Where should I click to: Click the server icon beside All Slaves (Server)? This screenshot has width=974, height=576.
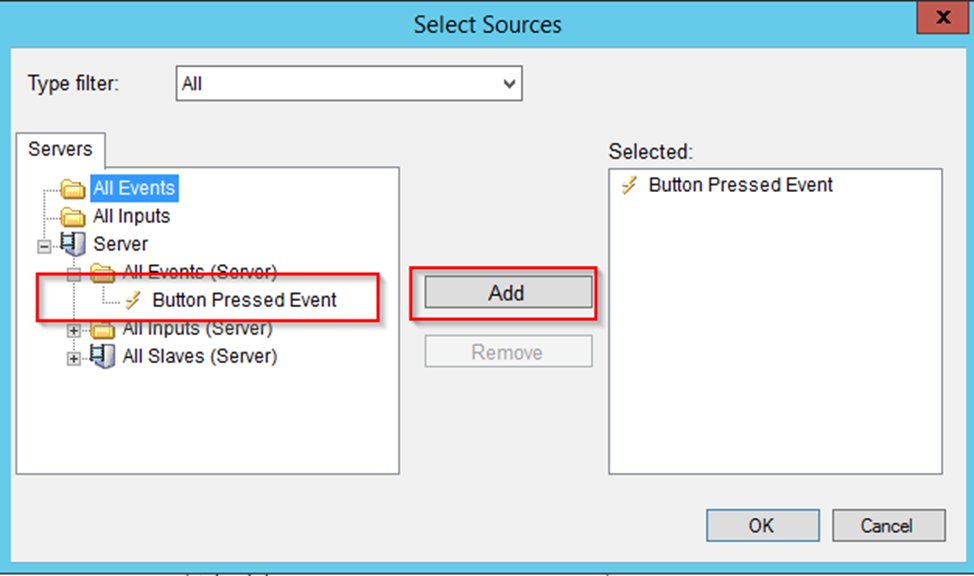pos(103,355)
